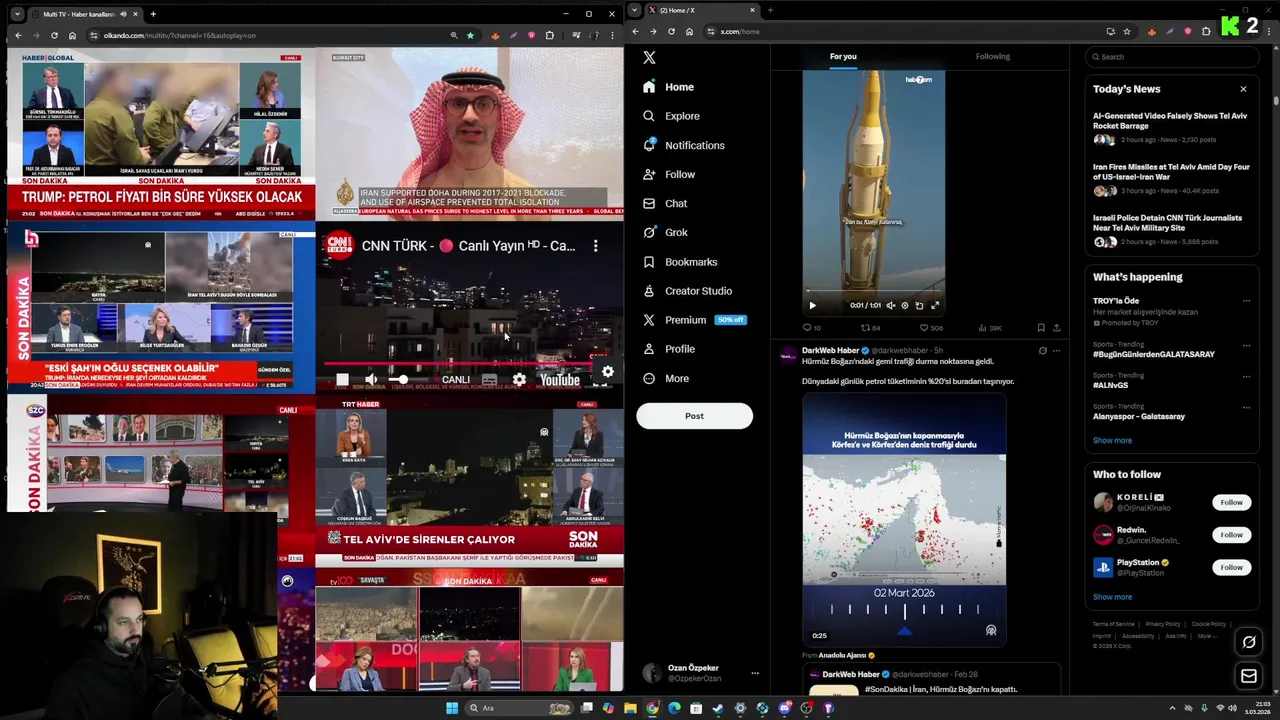Image resolution: width=1280 pixels, height=720 pixels.
Task: Like the rocket video post
Action: pyautogui.click(x=930, y=328)
